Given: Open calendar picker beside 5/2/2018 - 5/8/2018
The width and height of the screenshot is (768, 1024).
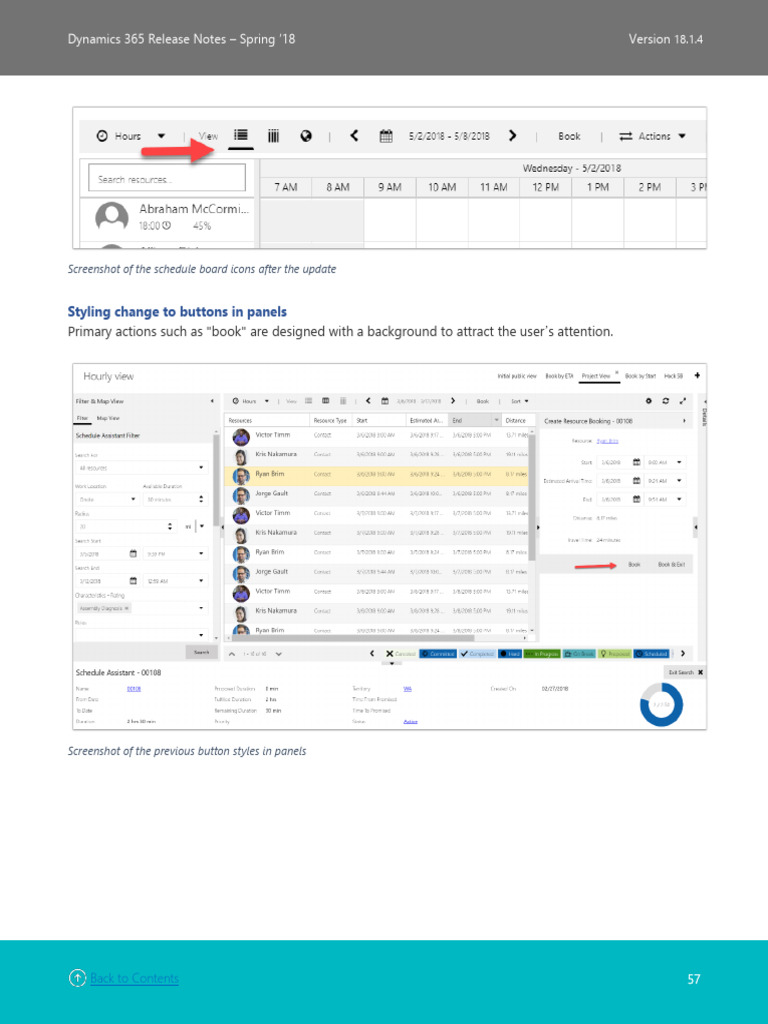Looking at the screenshot, I should click(386, 136).
